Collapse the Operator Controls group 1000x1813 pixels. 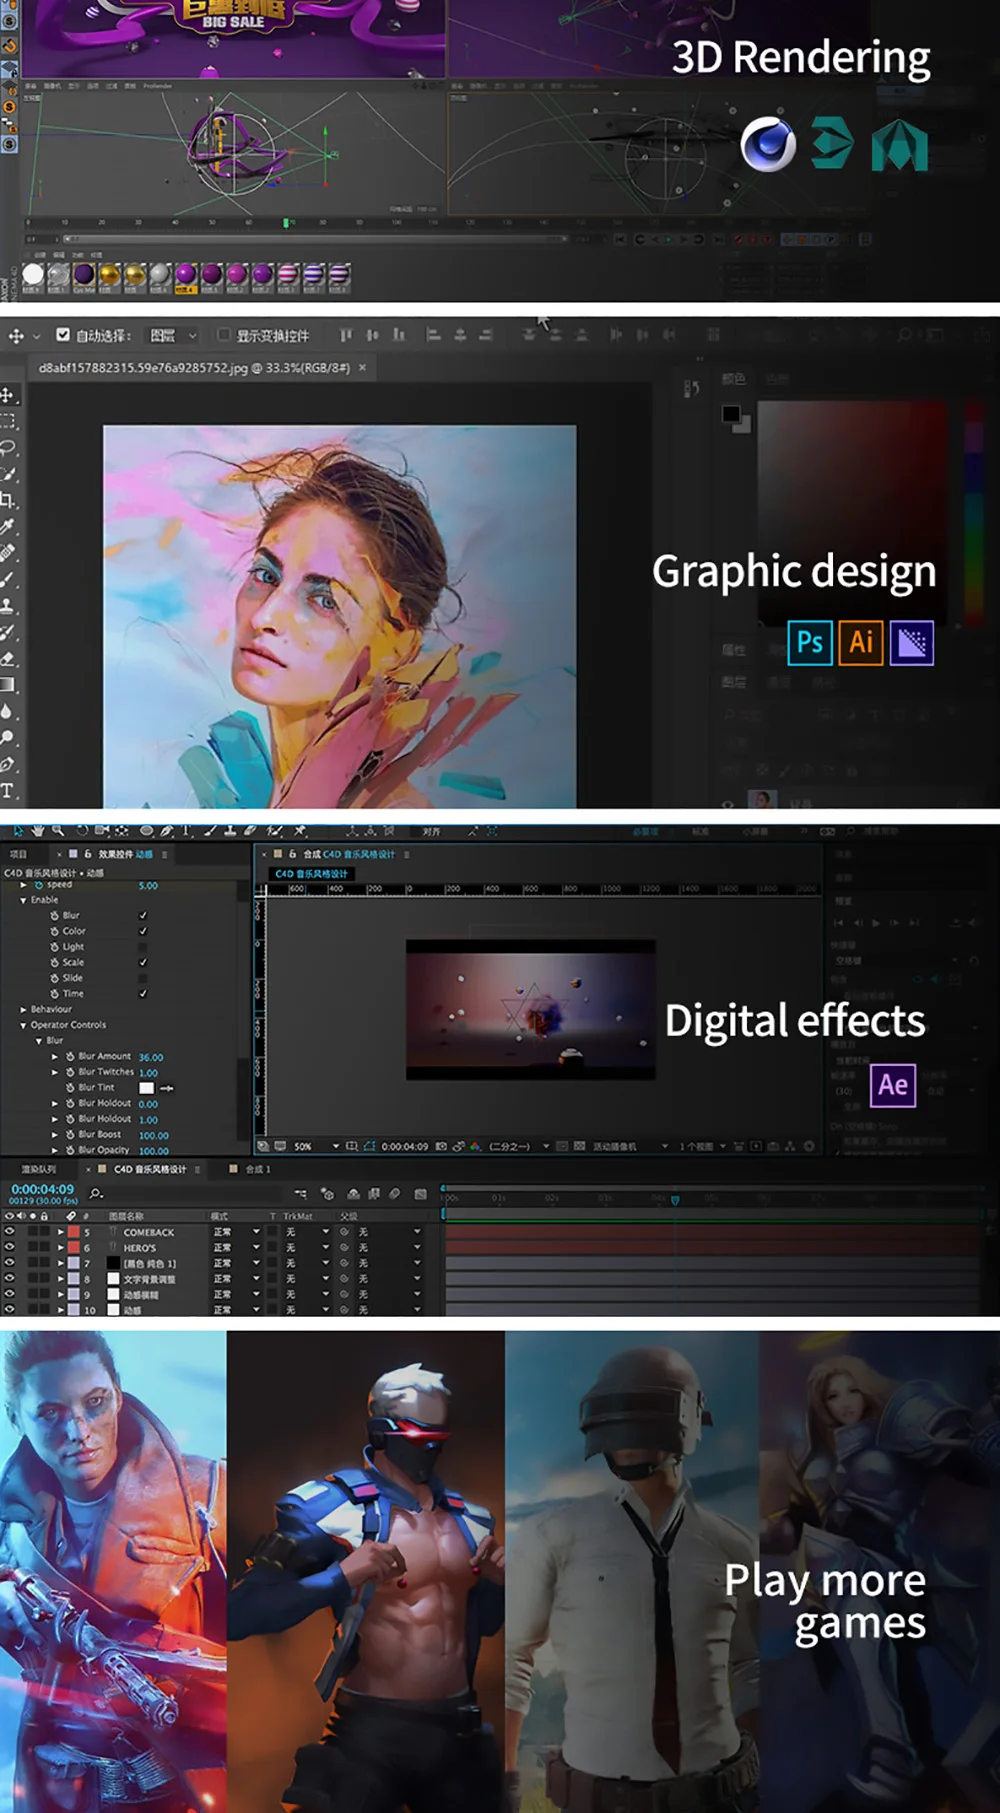click(x=23, y=1025)
